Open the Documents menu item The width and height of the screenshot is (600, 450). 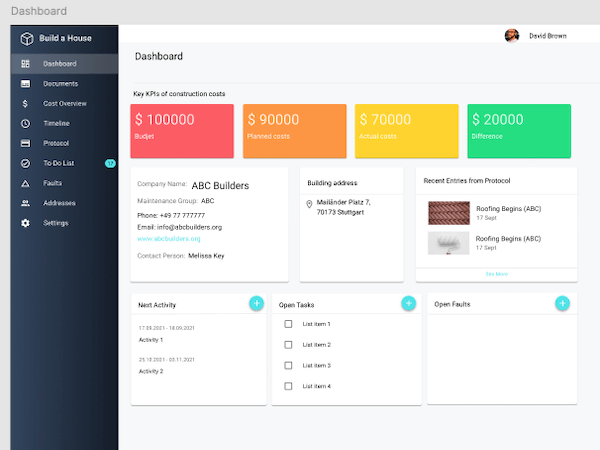click(60, 83)
